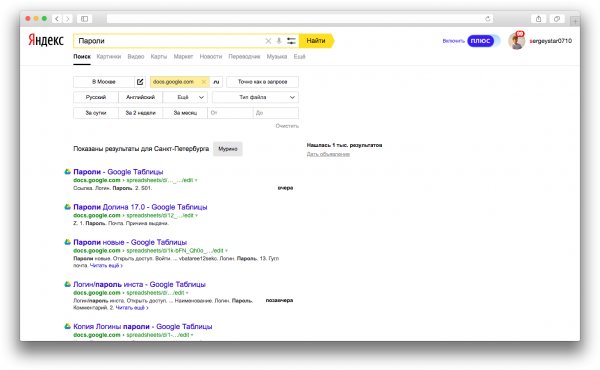Screen dimensions: 600x370
Task: Switch to the Видео tab
Action: click(136, 56)
